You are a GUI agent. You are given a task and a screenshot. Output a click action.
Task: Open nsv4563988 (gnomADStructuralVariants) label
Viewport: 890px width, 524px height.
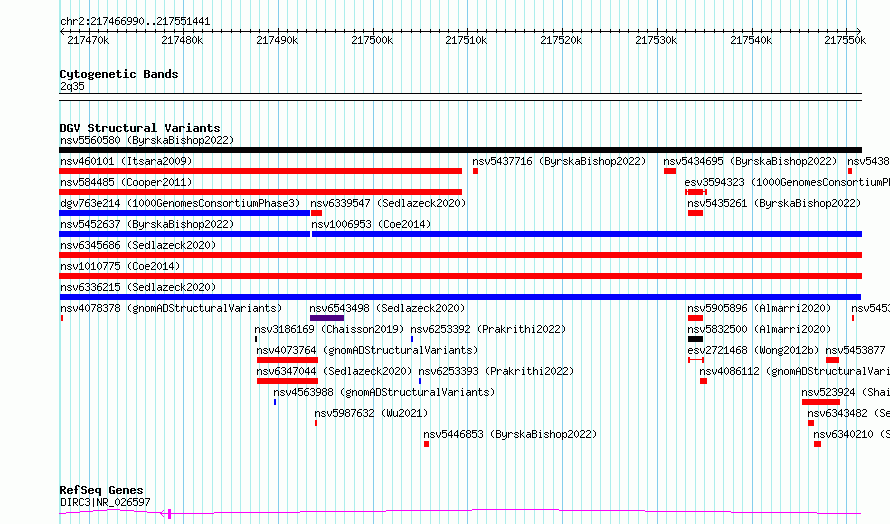pyautogui.click(x=384, y=392)
